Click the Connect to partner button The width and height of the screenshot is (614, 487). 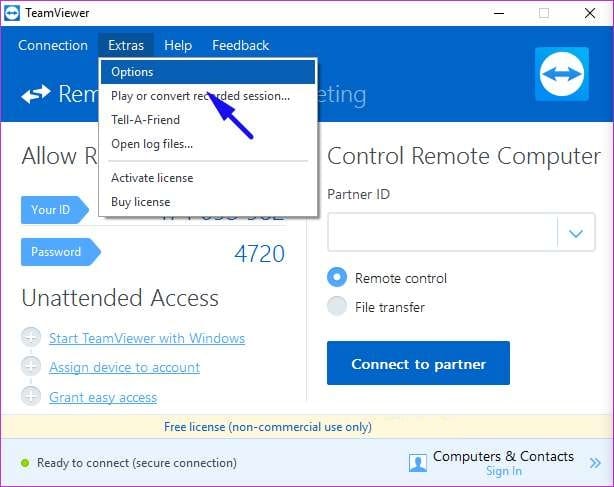tap(418, 363)
